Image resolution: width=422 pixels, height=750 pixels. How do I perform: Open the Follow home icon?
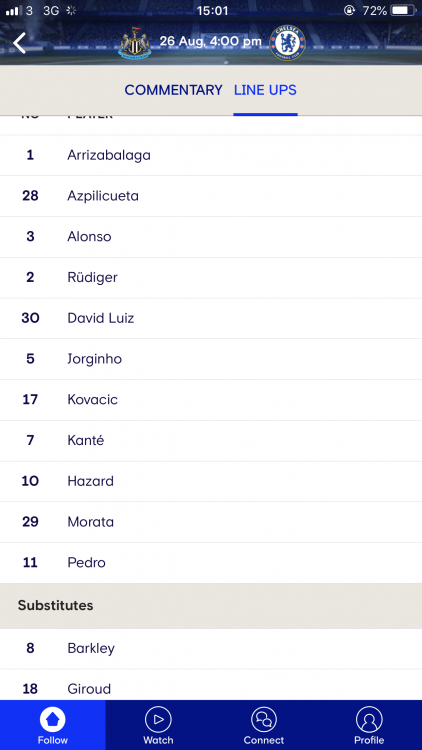(53, 719)
